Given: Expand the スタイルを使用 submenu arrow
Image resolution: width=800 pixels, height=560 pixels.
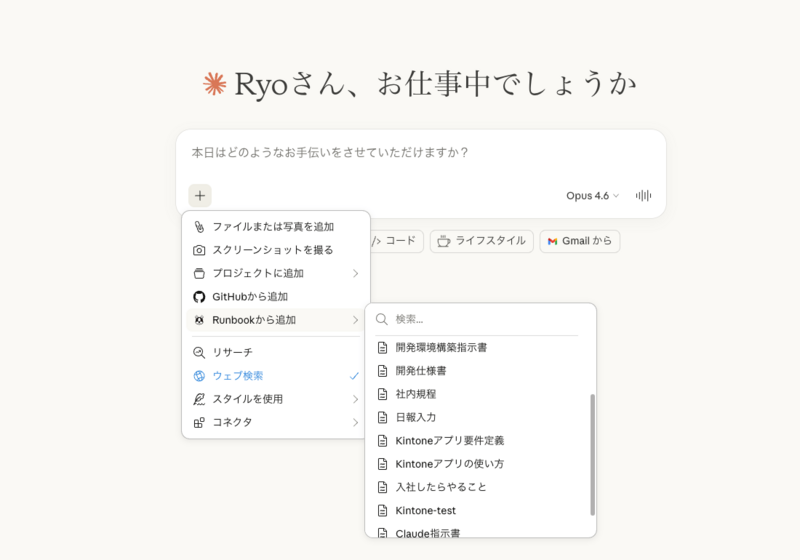Looking at the screenshot, I should pos(355,399).
